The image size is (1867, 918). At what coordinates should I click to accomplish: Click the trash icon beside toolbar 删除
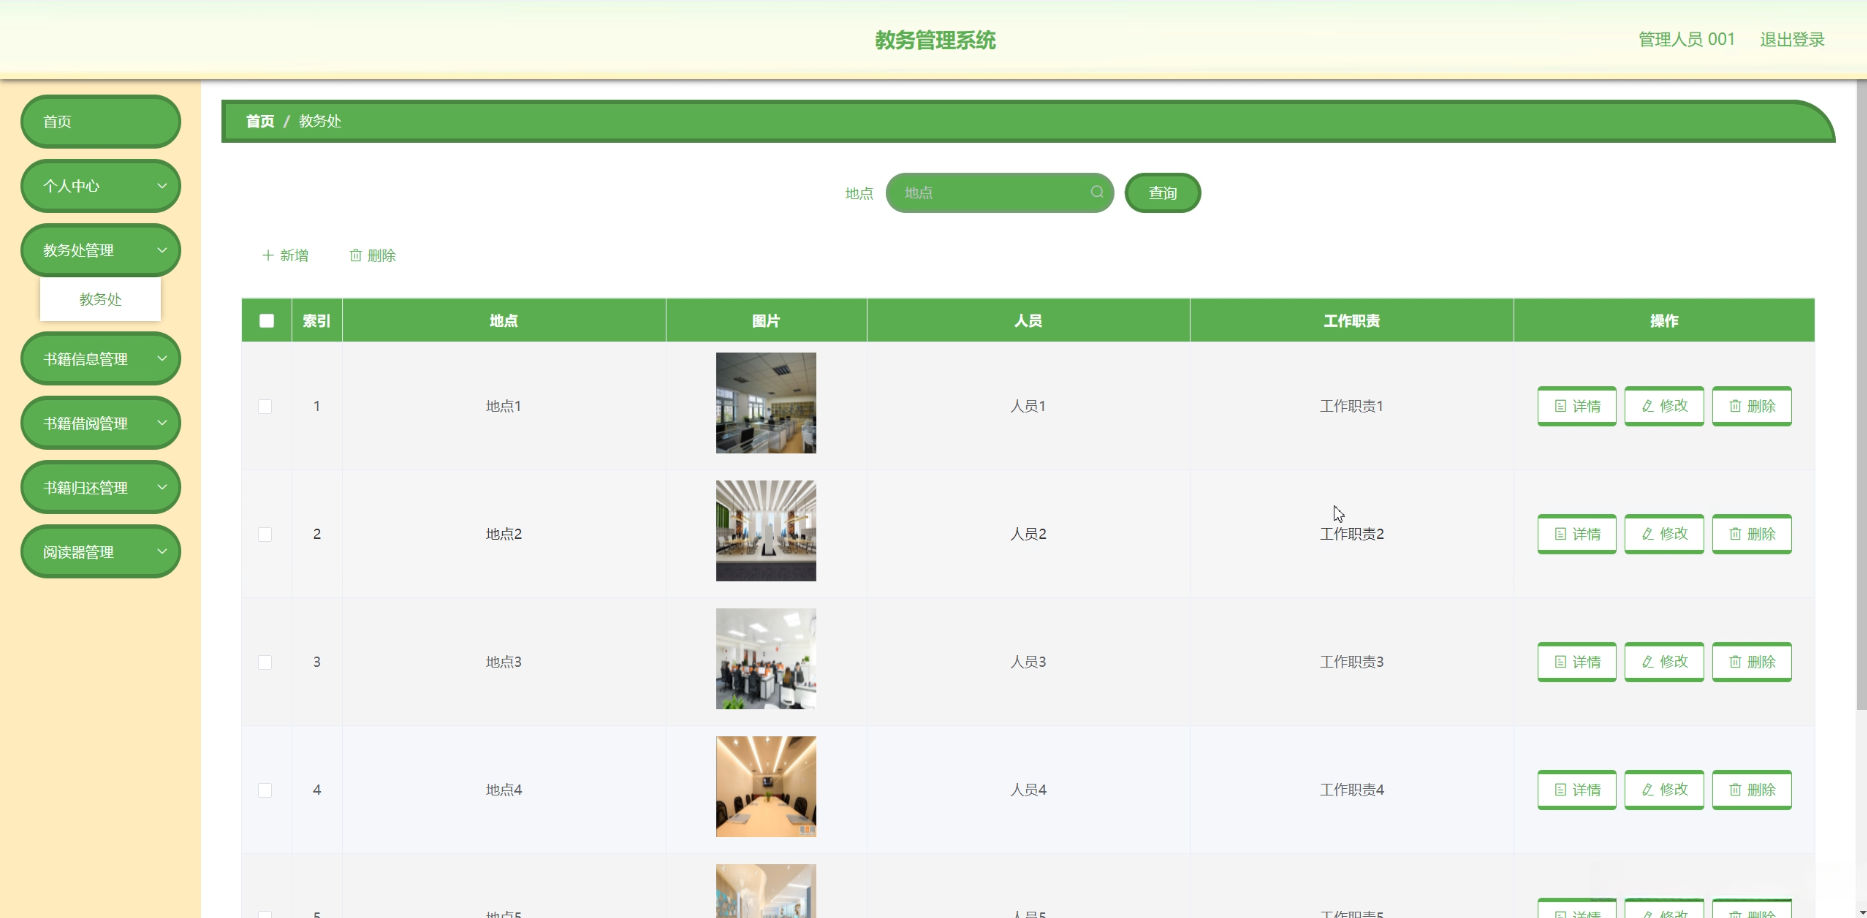pos(355,256)
